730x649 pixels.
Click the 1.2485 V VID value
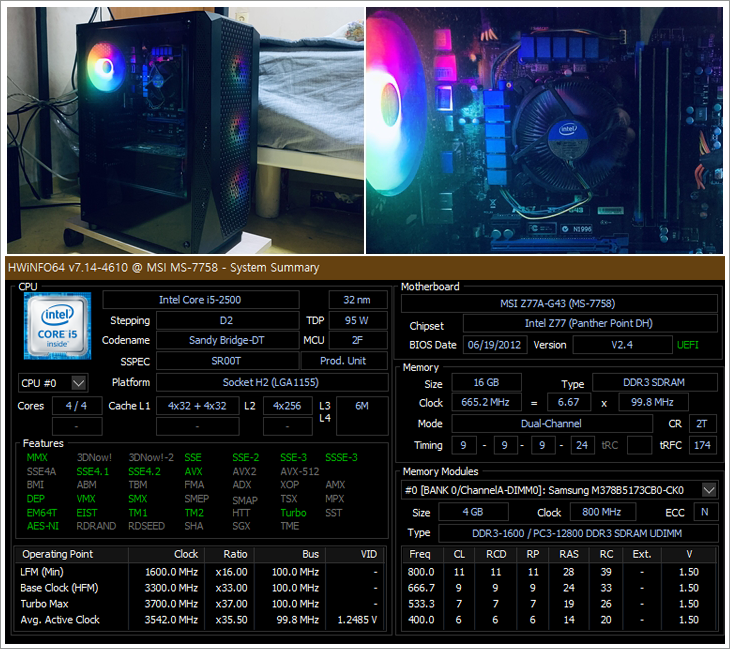click(358, 620)
